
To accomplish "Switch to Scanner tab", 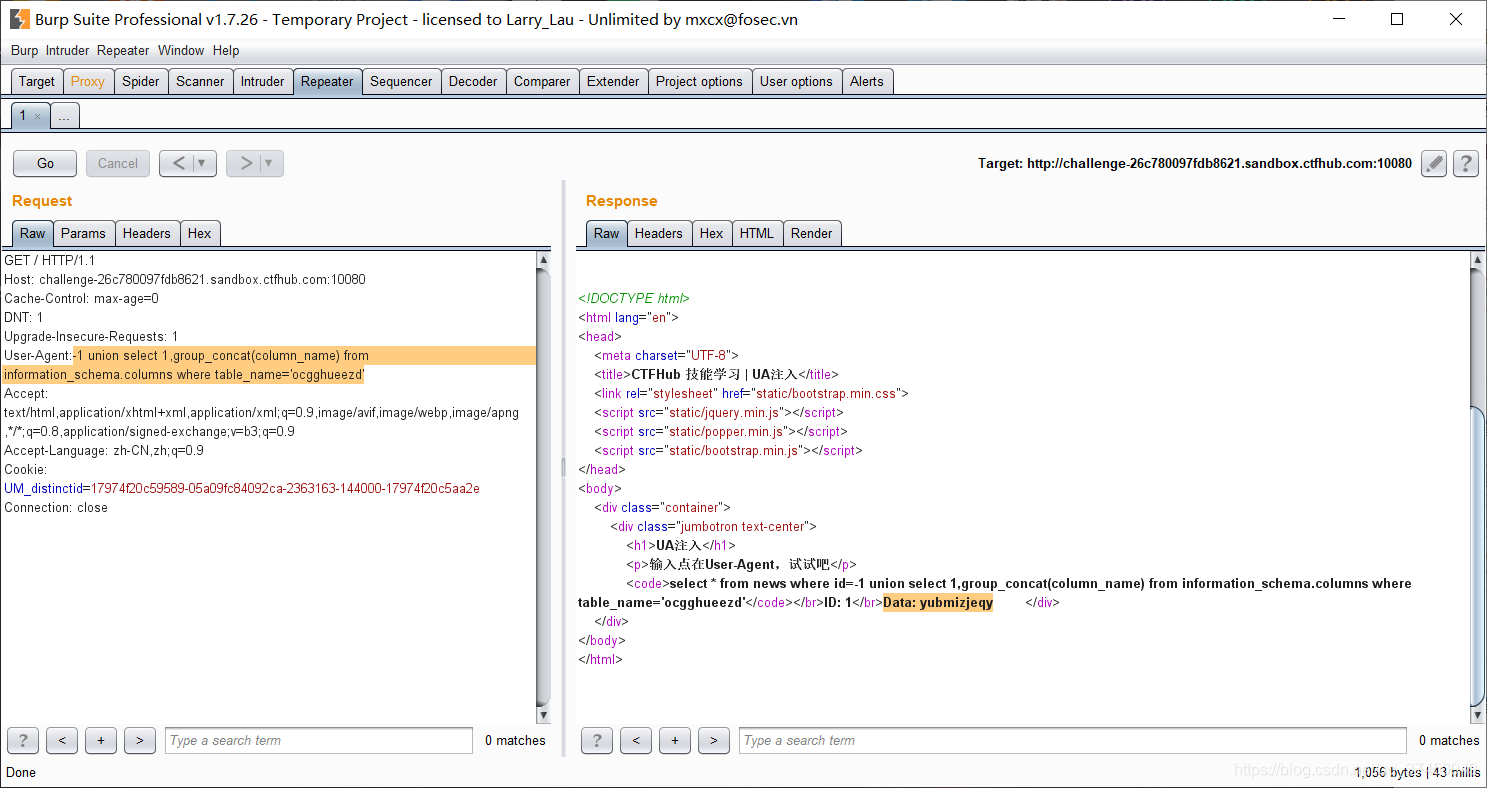I will [x=200, y=81].
